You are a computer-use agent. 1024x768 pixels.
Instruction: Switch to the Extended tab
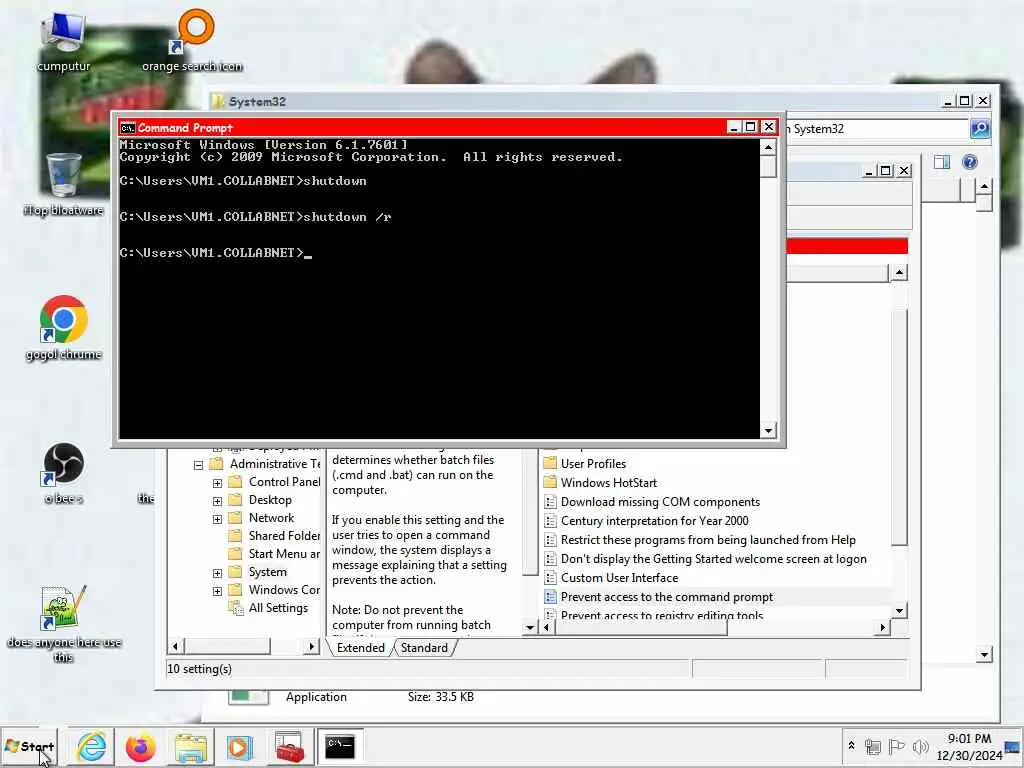[360, 648]
